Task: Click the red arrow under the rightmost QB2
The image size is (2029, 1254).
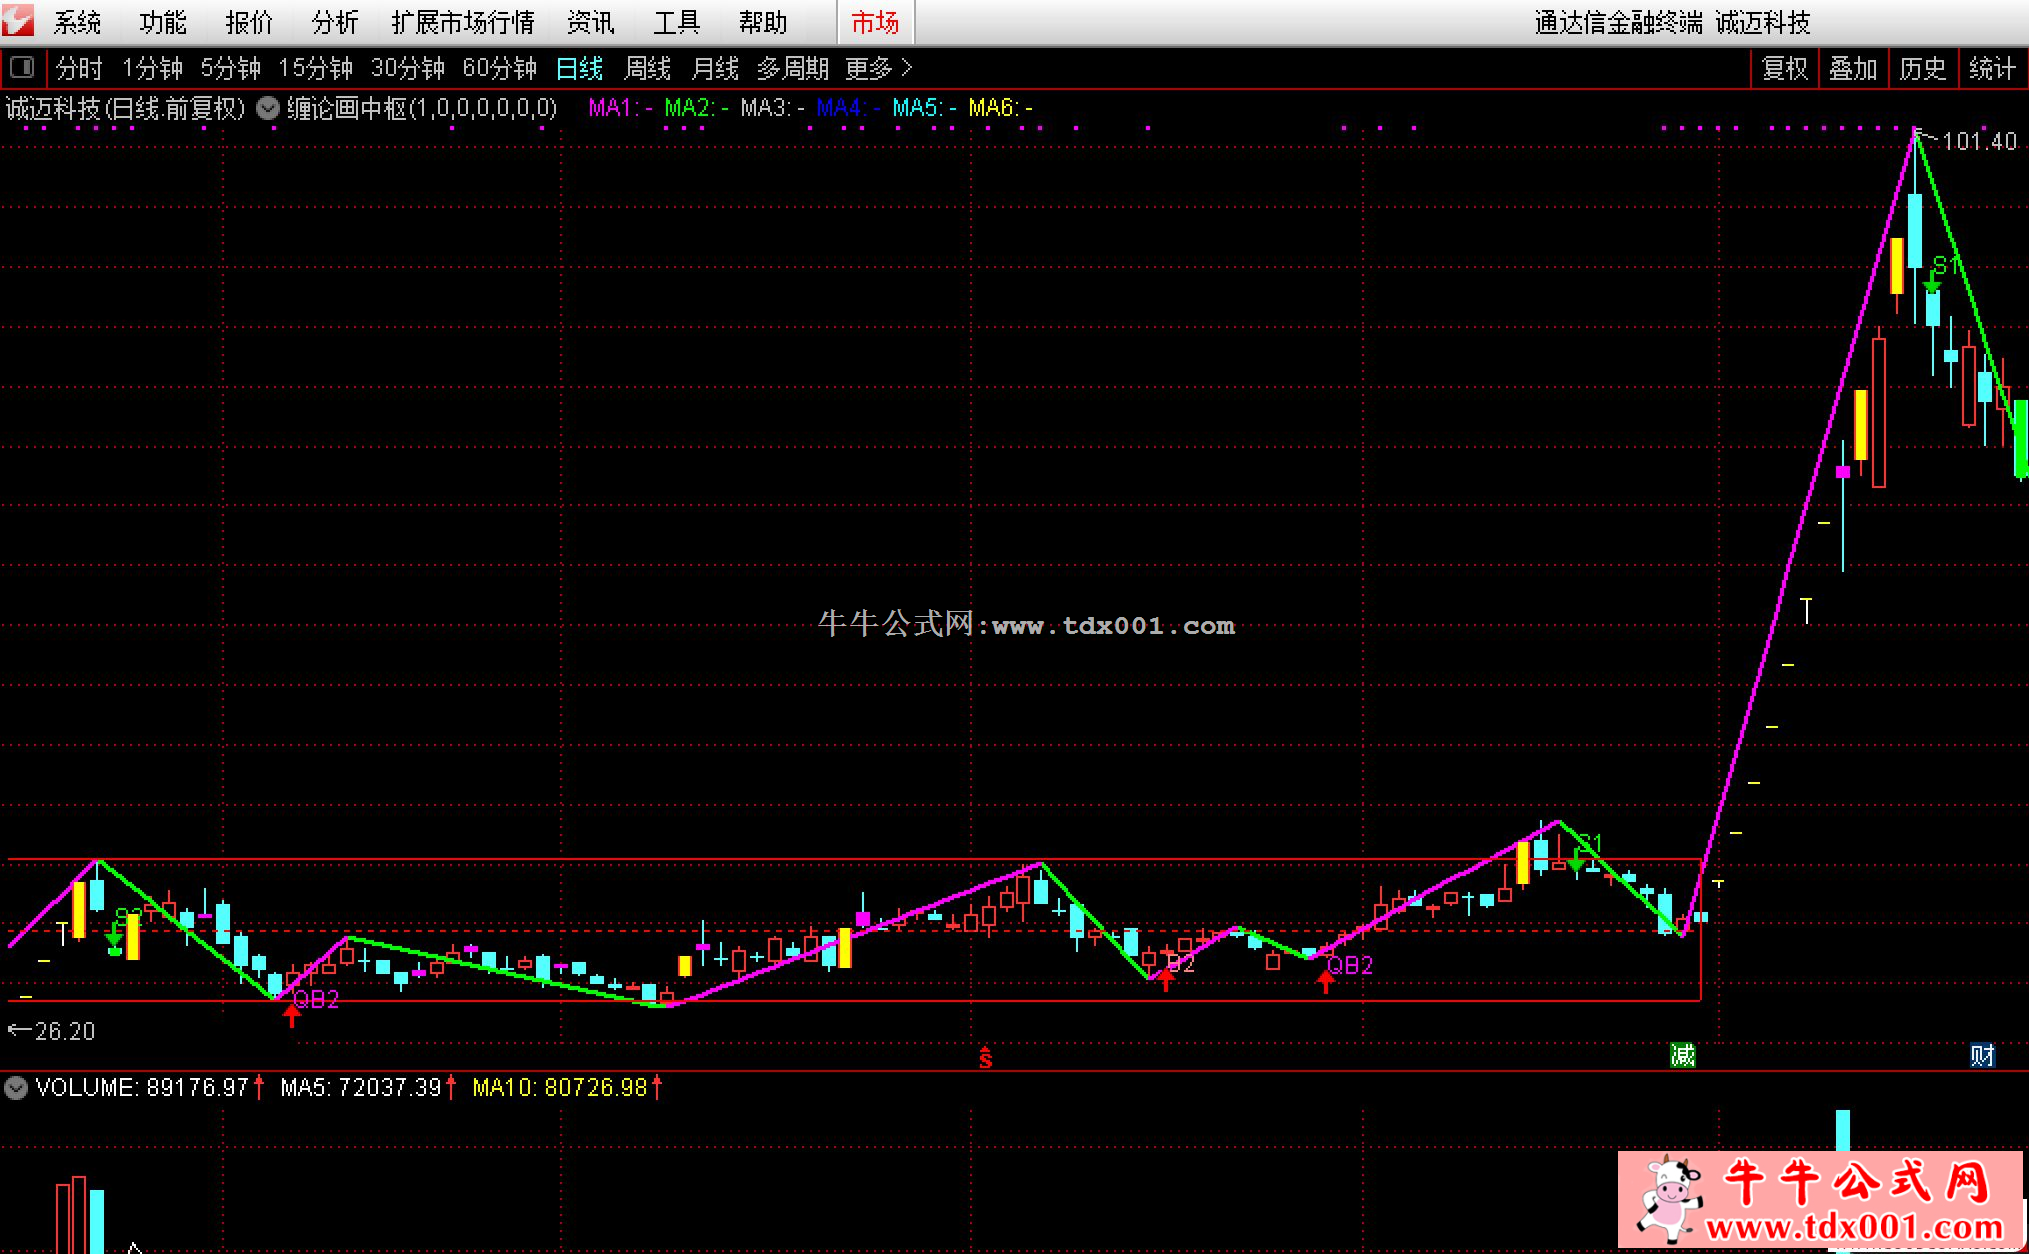Action: coord(1326,983)
